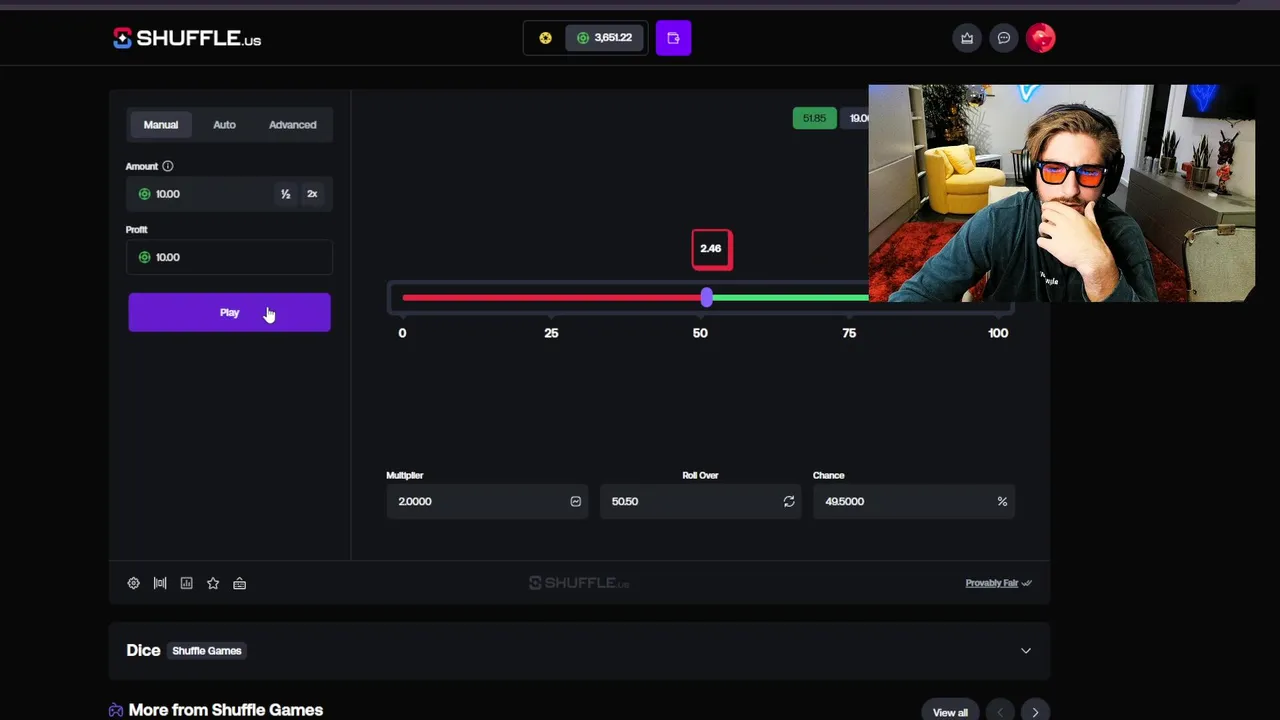The height and width of the screenshot is (720, 1280).
Task: Open the red user avatar menu
Action: 1041,38
